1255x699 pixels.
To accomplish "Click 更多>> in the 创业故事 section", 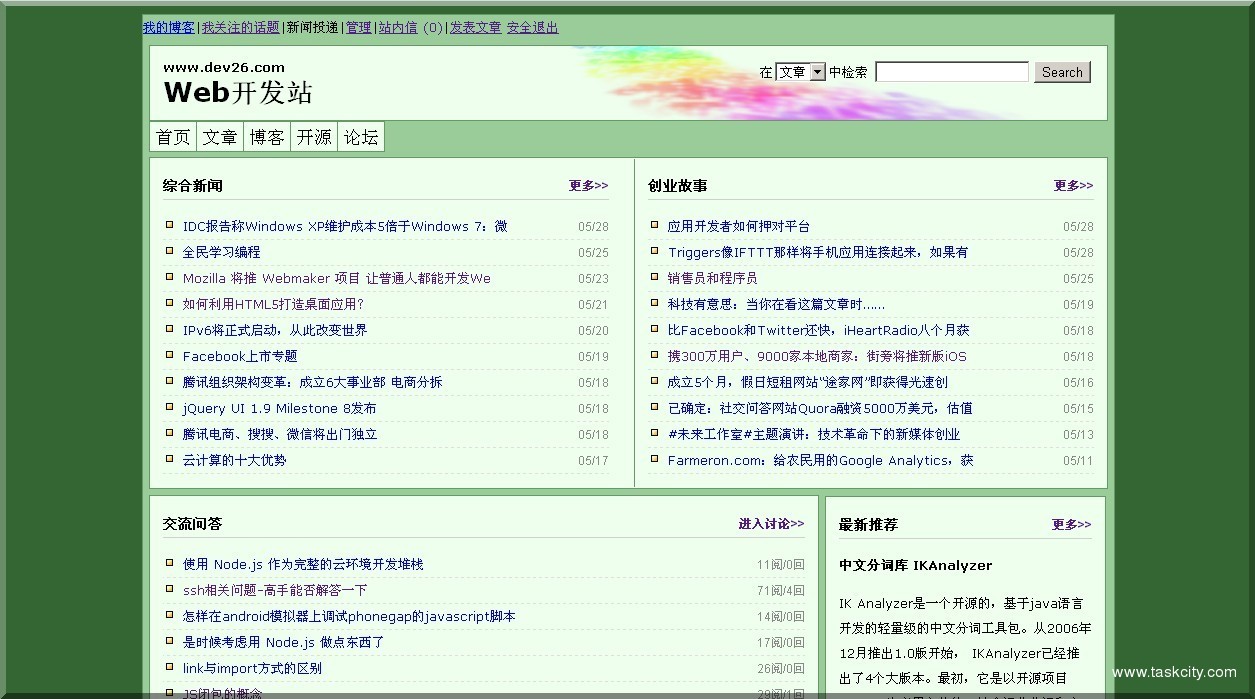I will pyautogui.click(x=1072, y=185).
